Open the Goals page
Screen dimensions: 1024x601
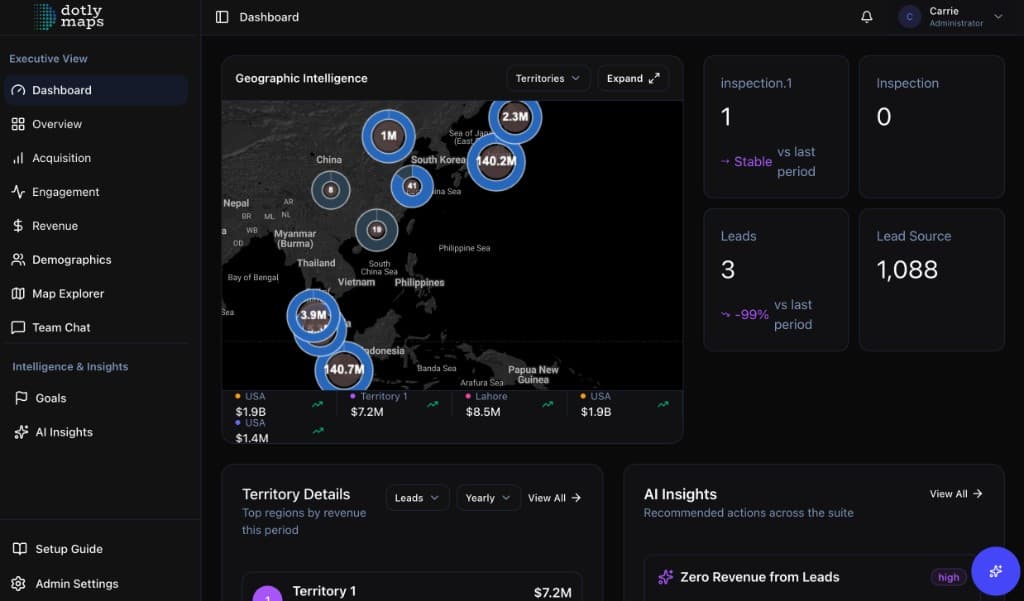[x=96, y=398]
